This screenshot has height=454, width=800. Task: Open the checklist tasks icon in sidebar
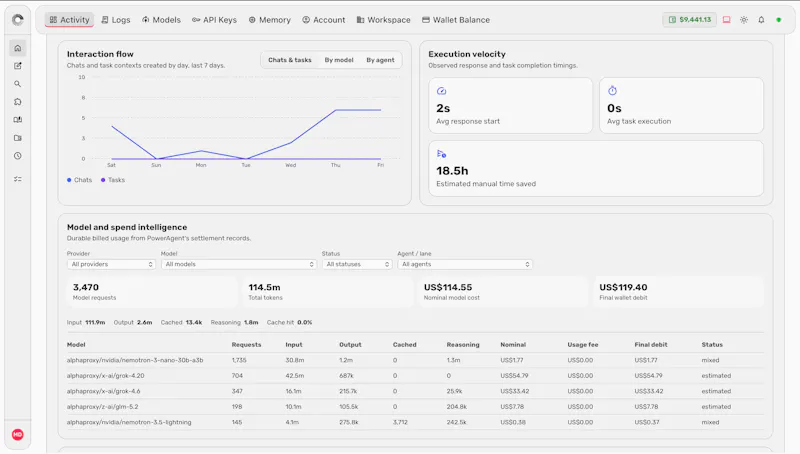[x=18, y=179]
